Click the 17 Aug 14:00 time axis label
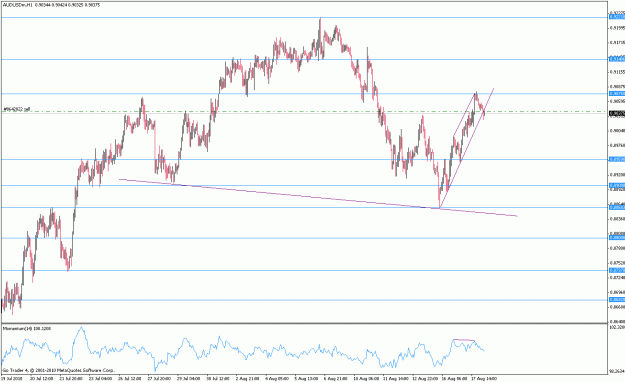Viewport: 625px width, 382px height. [483, 378]
